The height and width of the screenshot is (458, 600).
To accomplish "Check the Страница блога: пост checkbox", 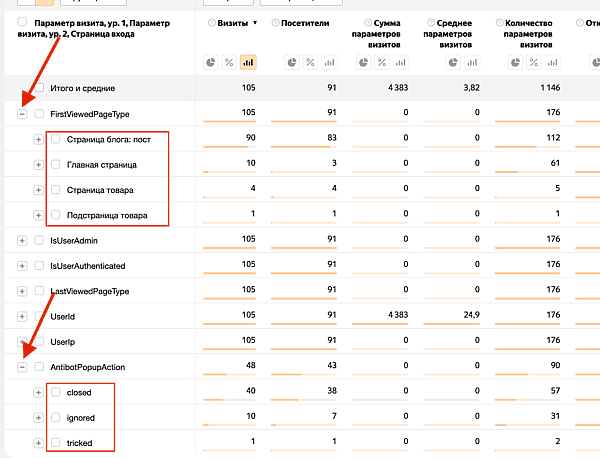I will [x=55, y=139].
